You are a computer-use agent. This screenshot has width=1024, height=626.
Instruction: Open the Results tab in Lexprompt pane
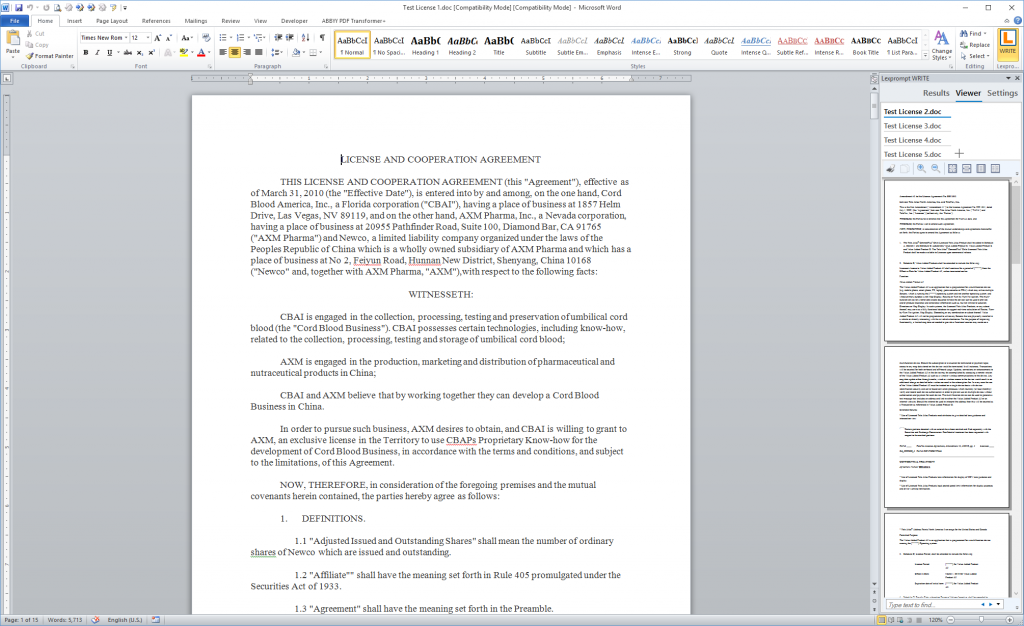tap(936, 93)
